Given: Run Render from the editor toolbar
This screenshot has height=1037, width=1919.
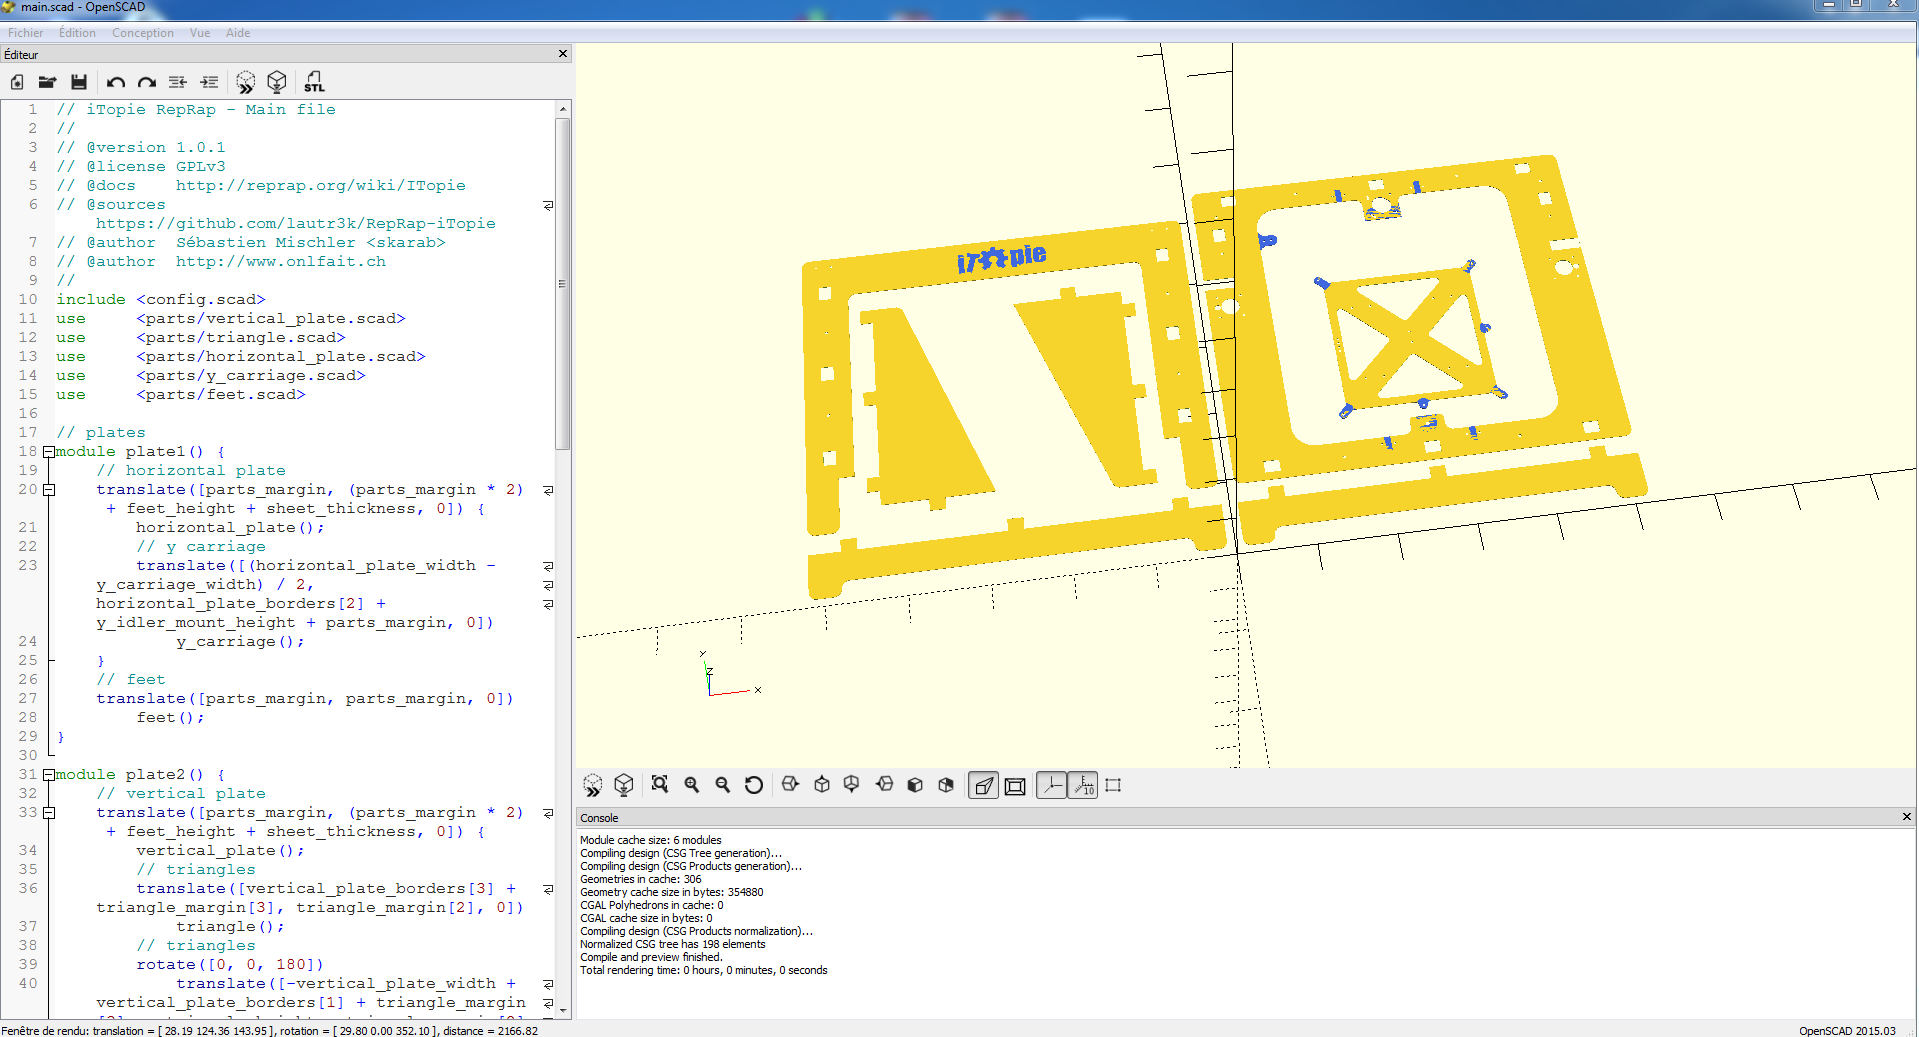Looking at the screenshot, I should pos(277,82).
